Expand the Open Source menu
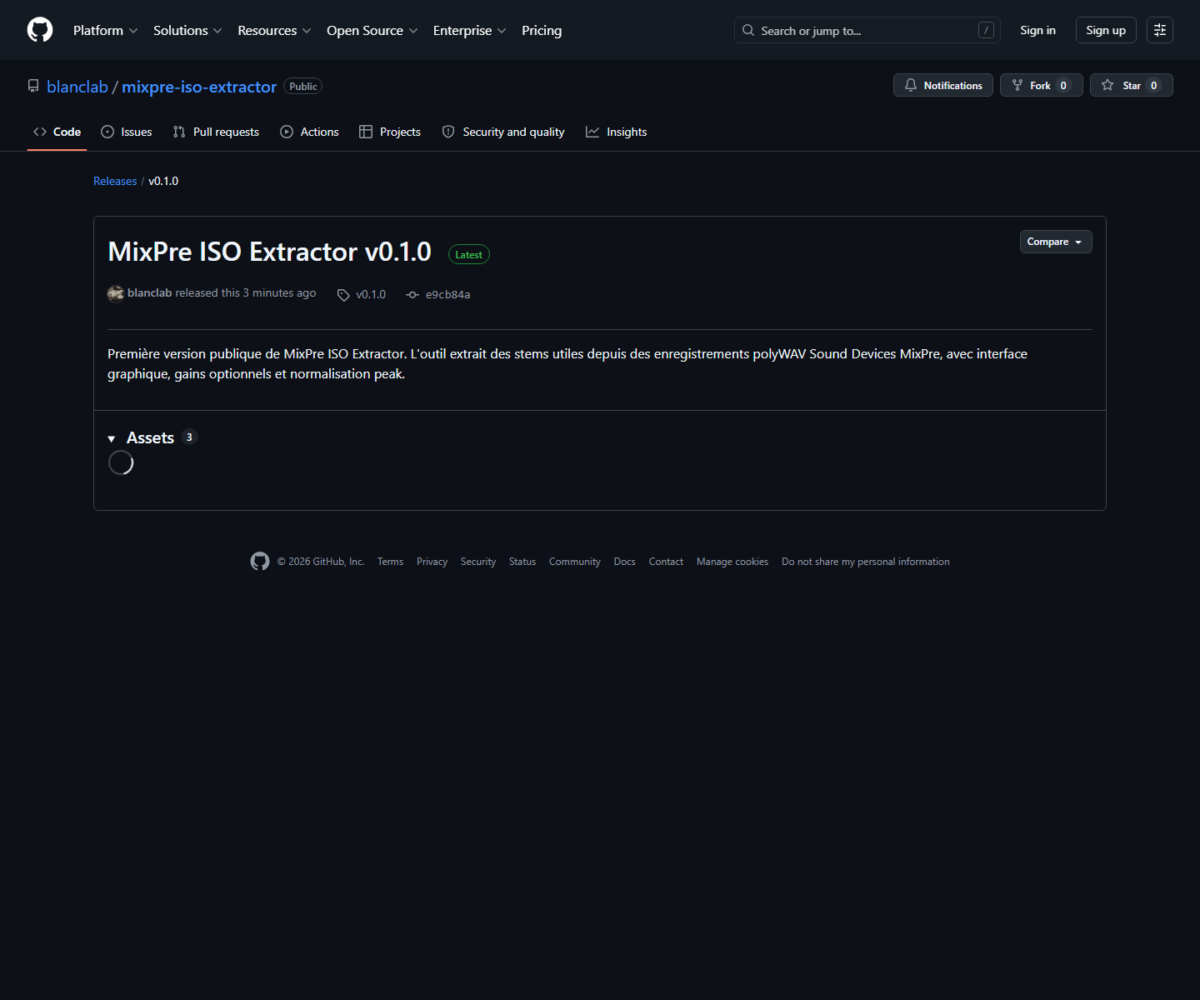1200x1000 pixels. 372,30
